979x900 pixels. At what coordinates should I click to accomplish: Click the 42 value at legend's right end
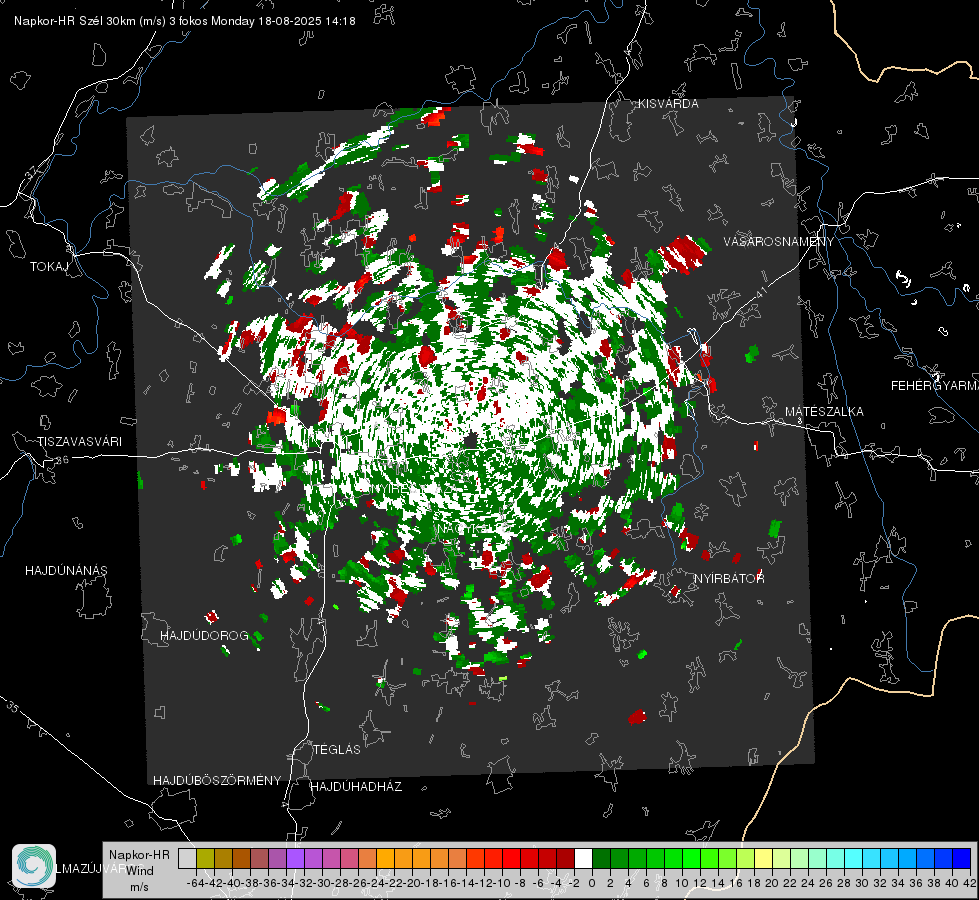970,883
